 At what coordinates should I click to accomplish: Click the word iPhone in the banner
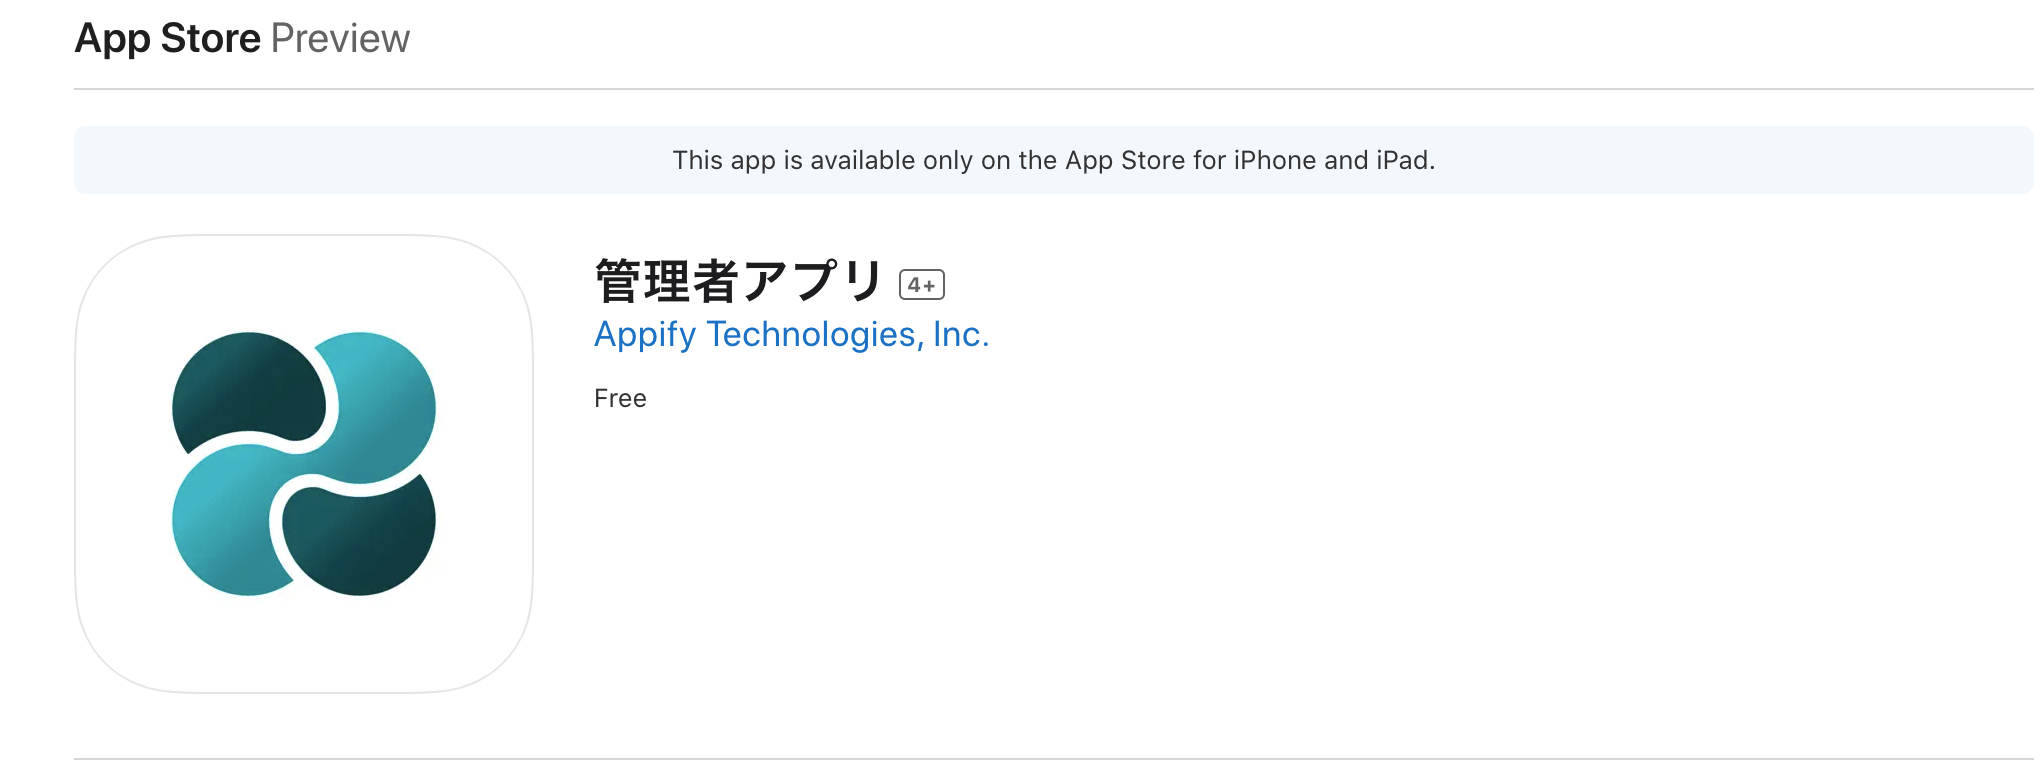click(x=1275, y=160)
